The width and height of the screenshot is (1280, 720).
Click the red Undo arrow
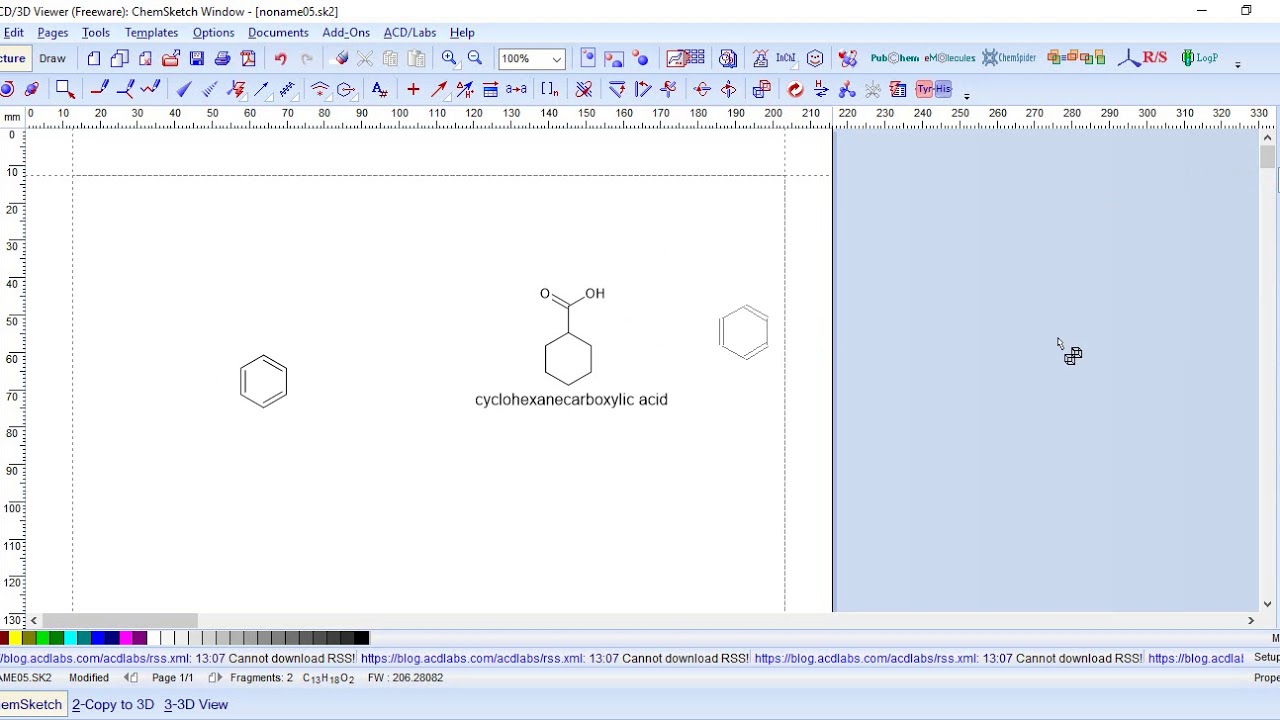281,59
